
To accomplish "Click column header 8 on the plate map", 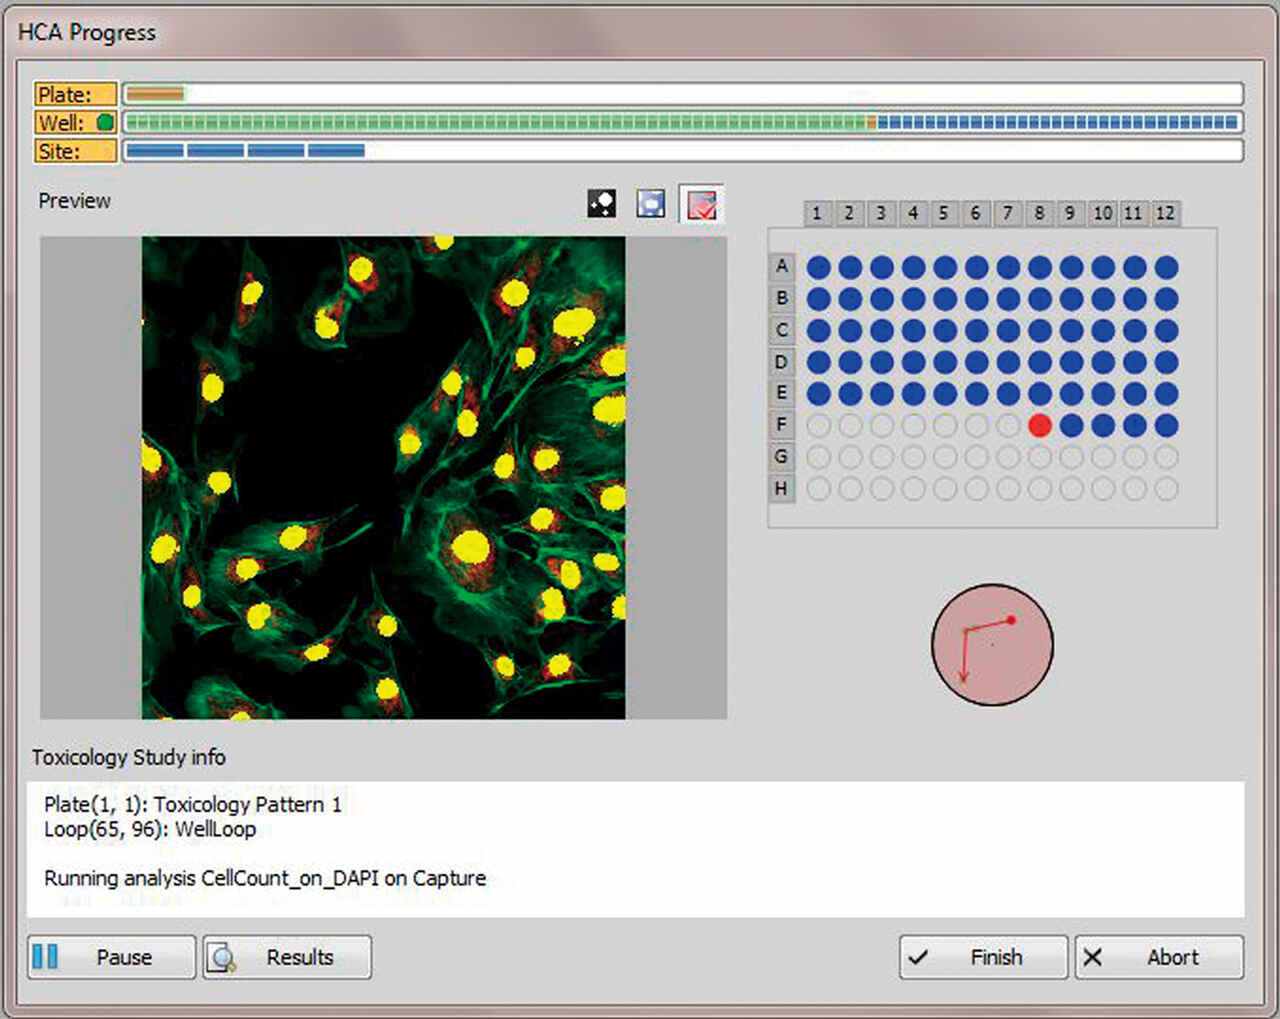I will pyautogui.click(x=1039, y=213).
